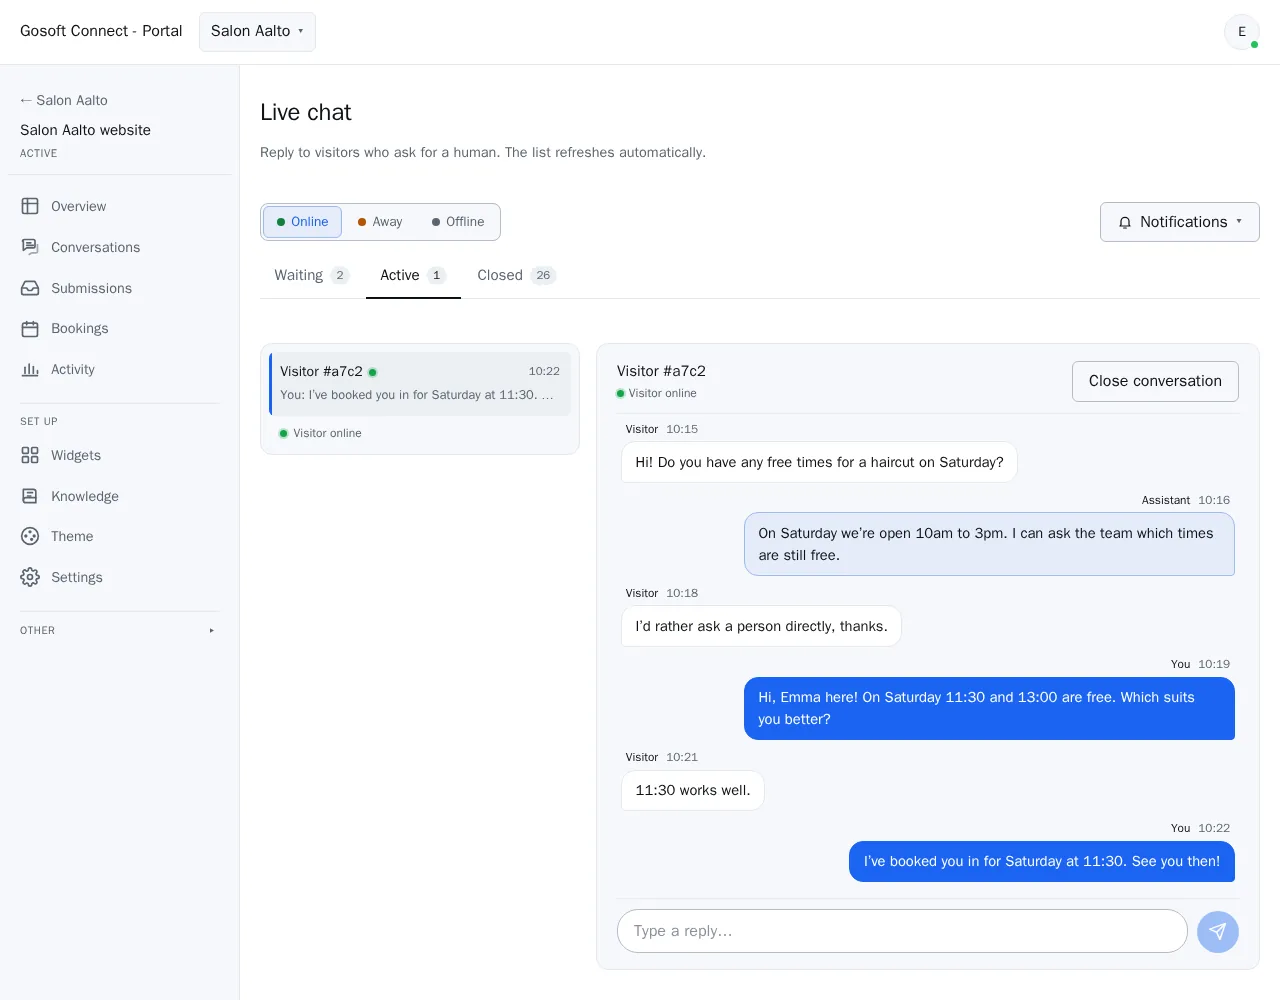
Task: Click the "See you then!" booking confirmation bubble
Action: tap(1042, 862)
